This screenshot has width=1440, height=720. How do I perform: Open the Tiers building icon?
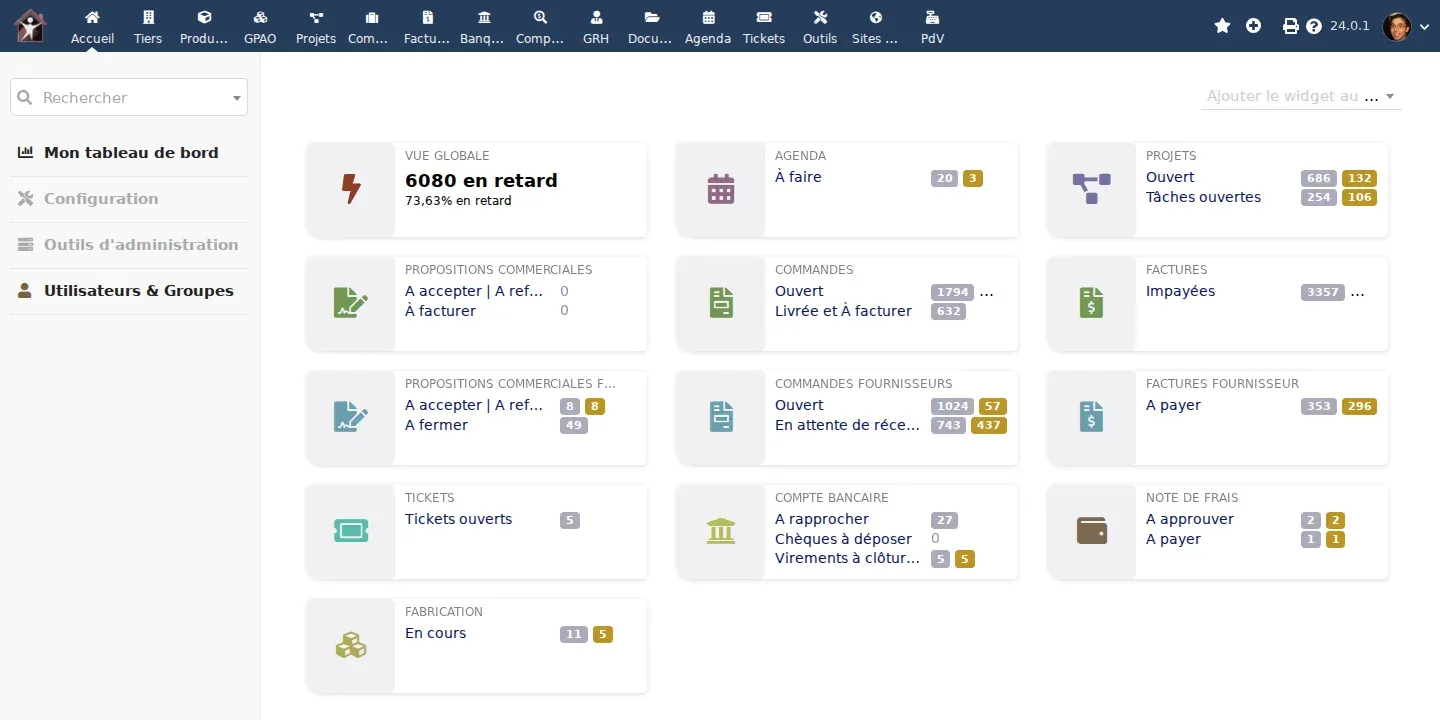pos(148,17)
